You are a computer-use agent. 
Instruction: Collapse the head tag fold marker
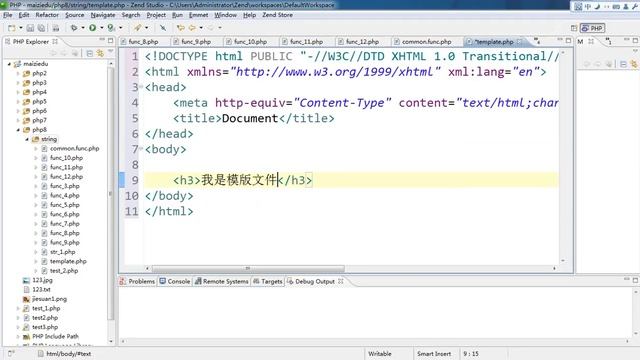coord(141,87)
